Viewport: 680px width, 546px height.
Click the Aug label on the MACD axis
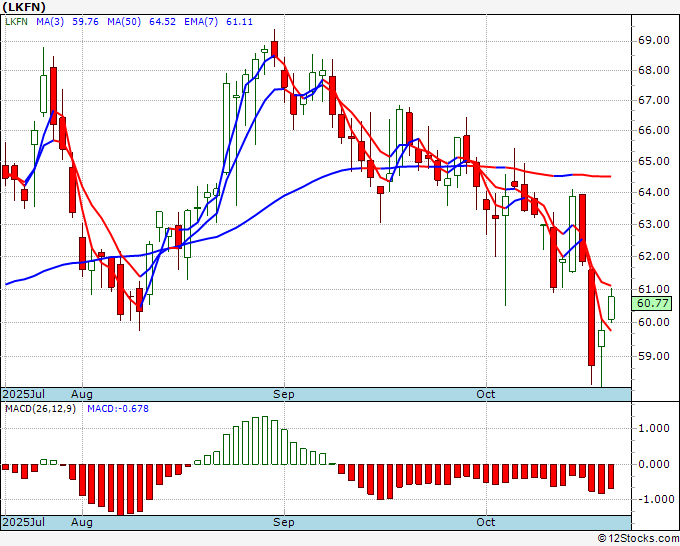pyautogui.click(x=82, y=522)
